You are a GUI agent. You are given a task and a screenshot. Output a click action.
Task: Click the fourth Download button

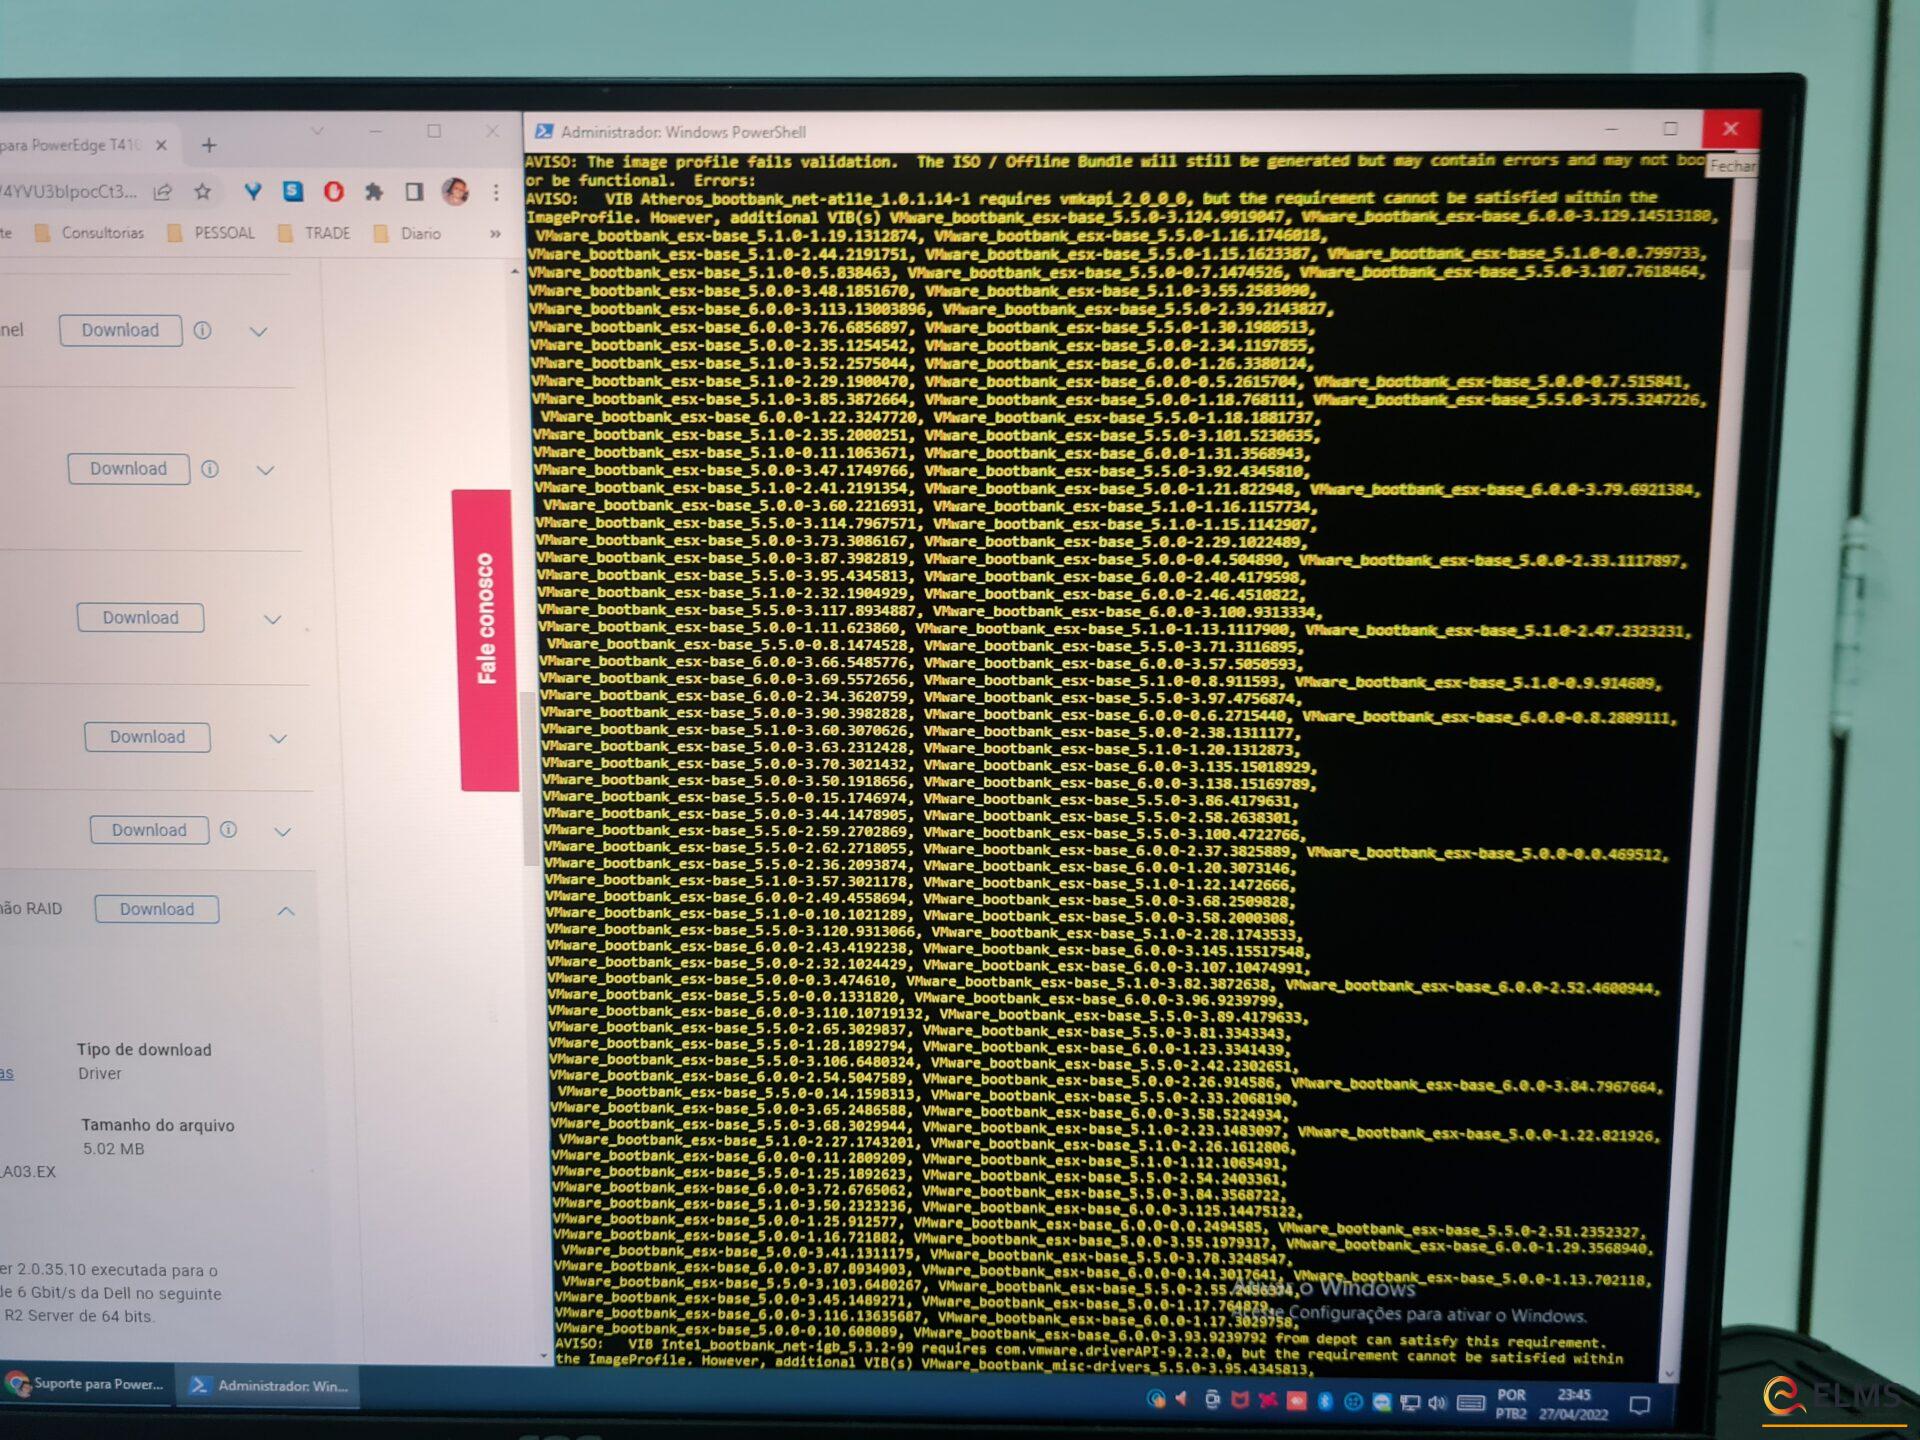(x=148, y=737)
